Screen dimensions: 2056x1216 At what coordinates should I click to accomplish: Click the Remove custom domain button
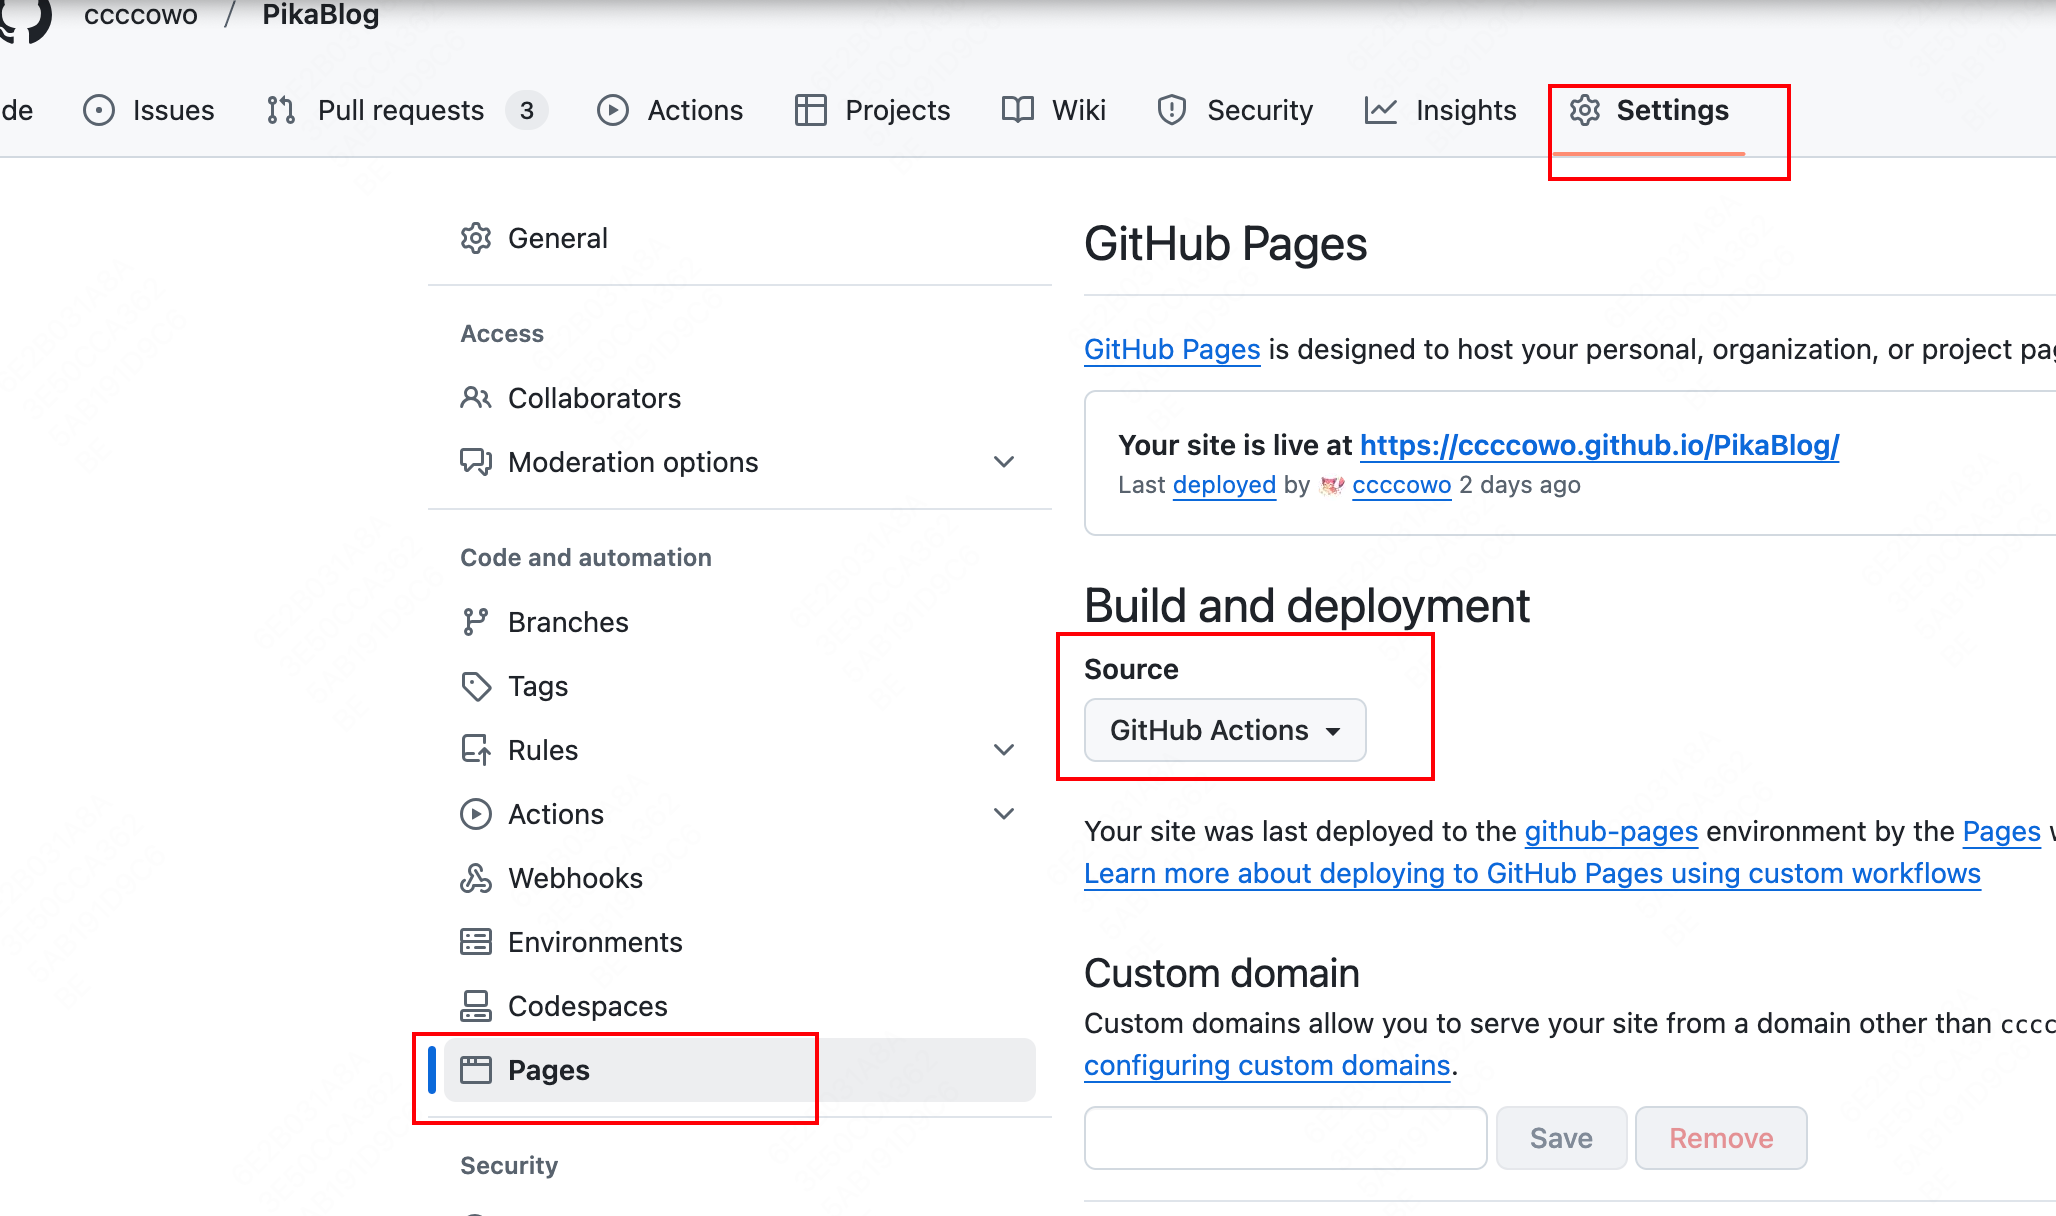[1721, 1138]
